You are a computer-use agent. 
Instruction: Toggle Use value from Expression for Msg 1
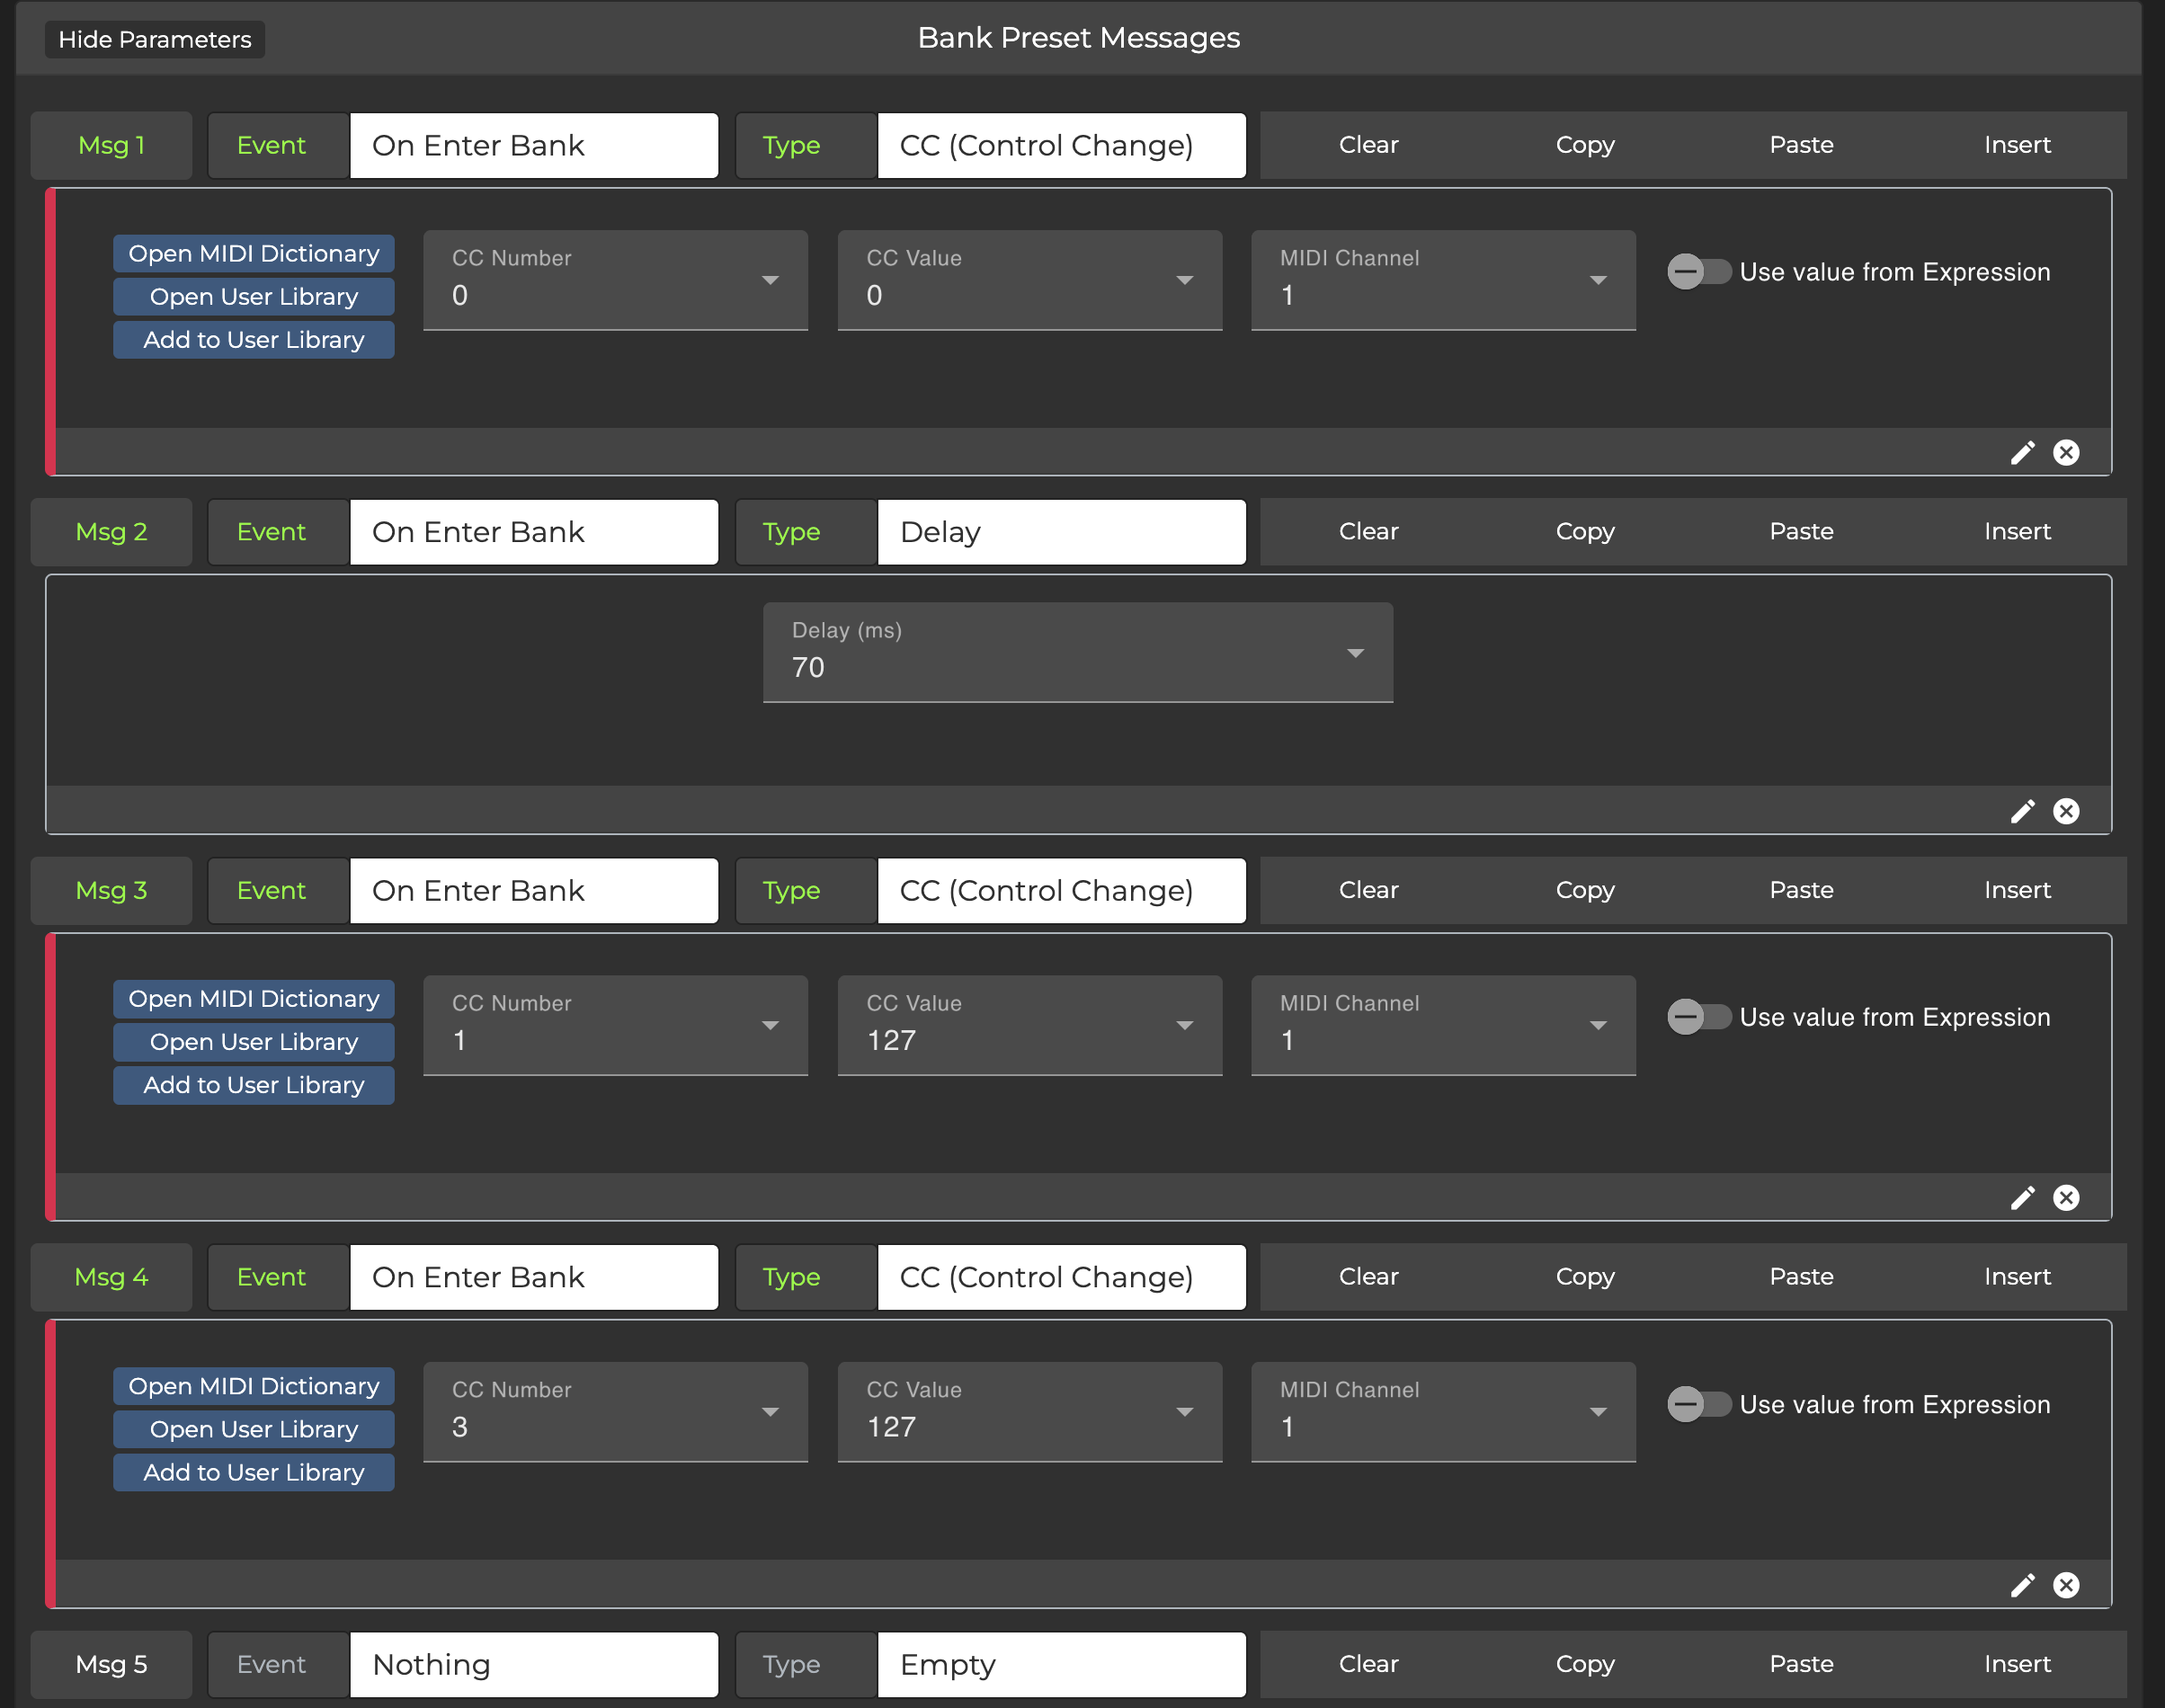tap(1698, 272)
